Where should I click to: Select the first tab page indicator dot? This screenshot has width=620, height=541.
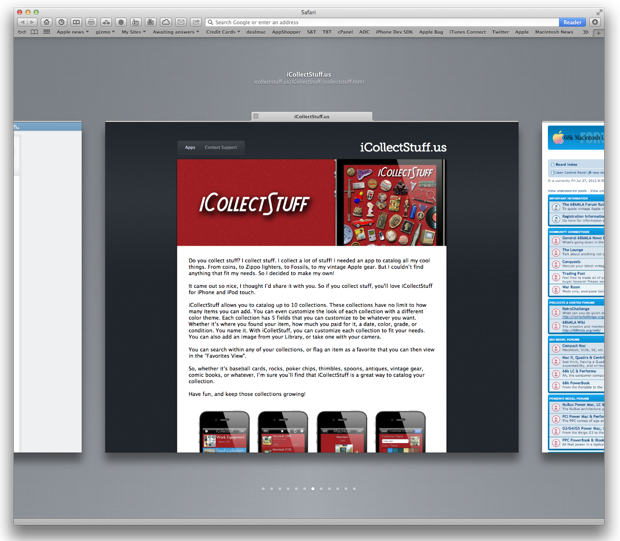[263, 489]
